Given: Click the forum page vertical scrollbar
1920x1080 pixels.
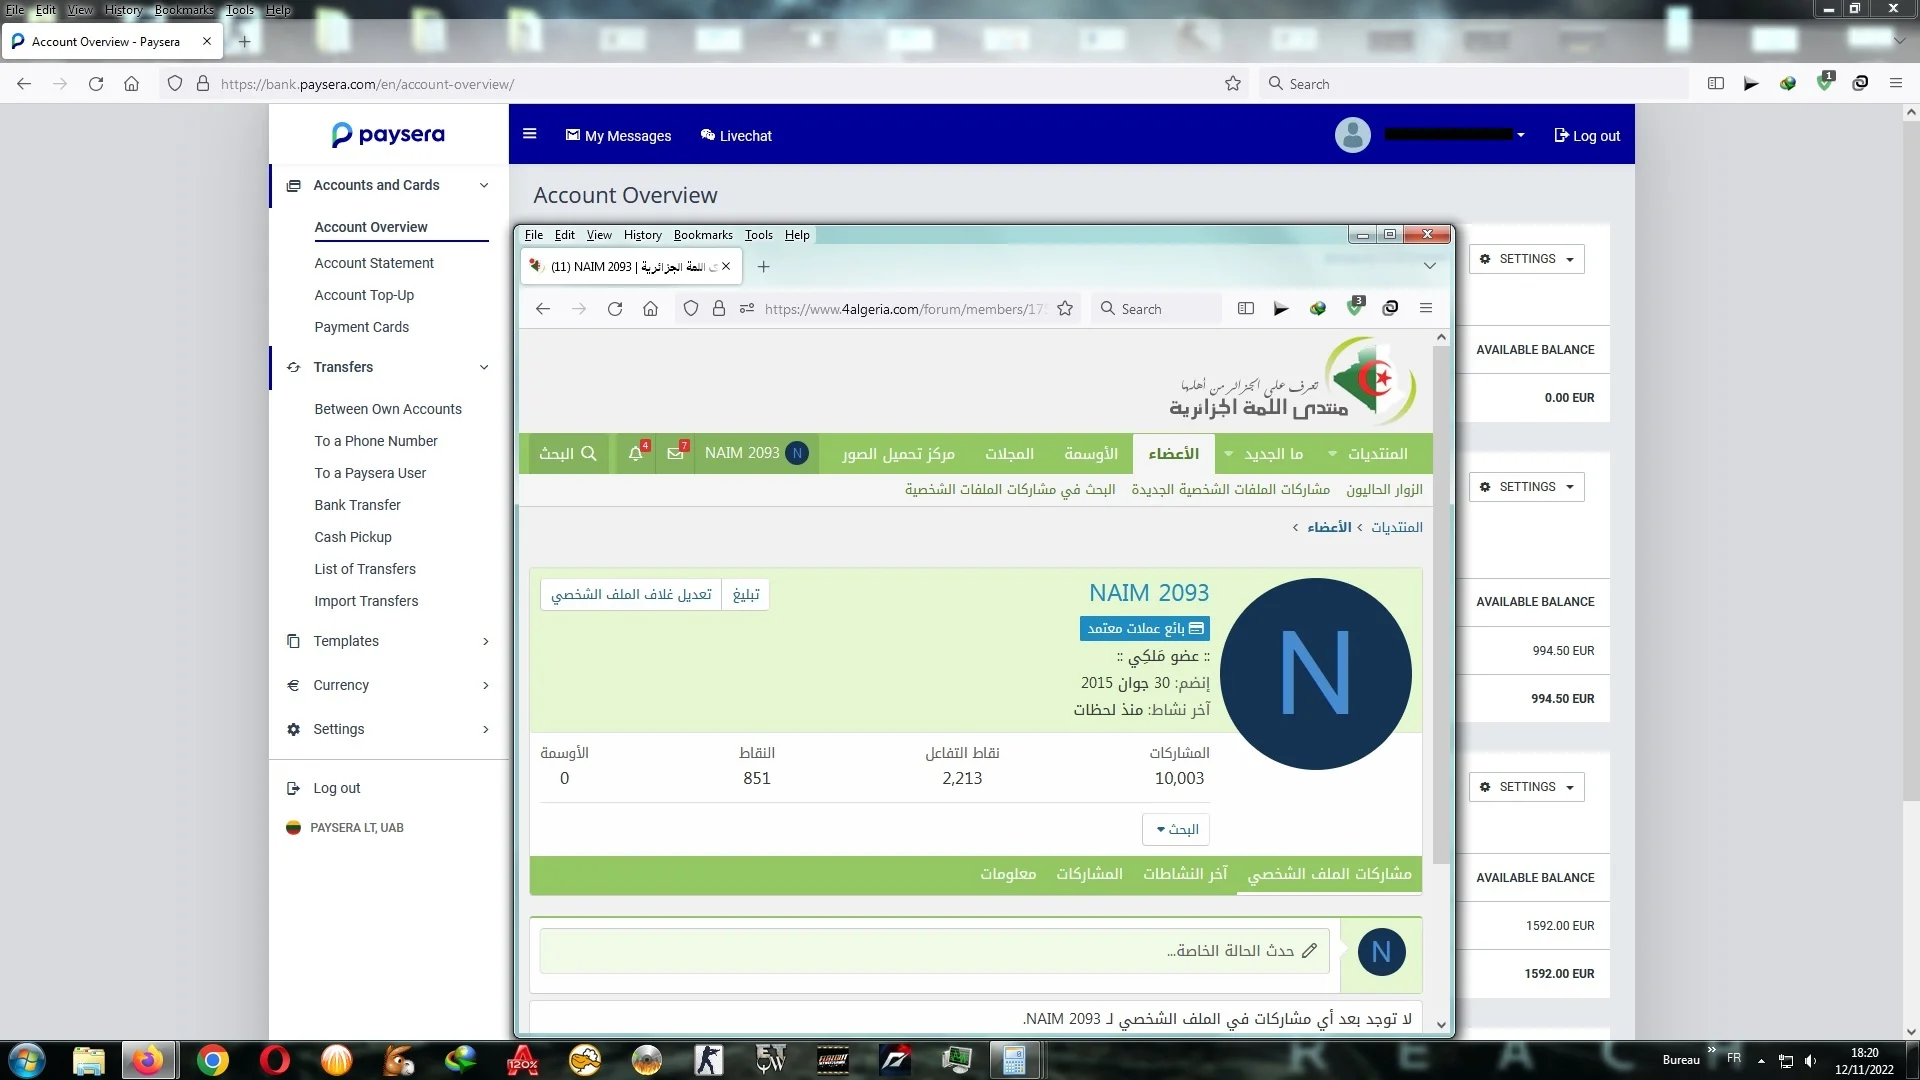Looking at the screenshot, I should [x=1440, y=600].
